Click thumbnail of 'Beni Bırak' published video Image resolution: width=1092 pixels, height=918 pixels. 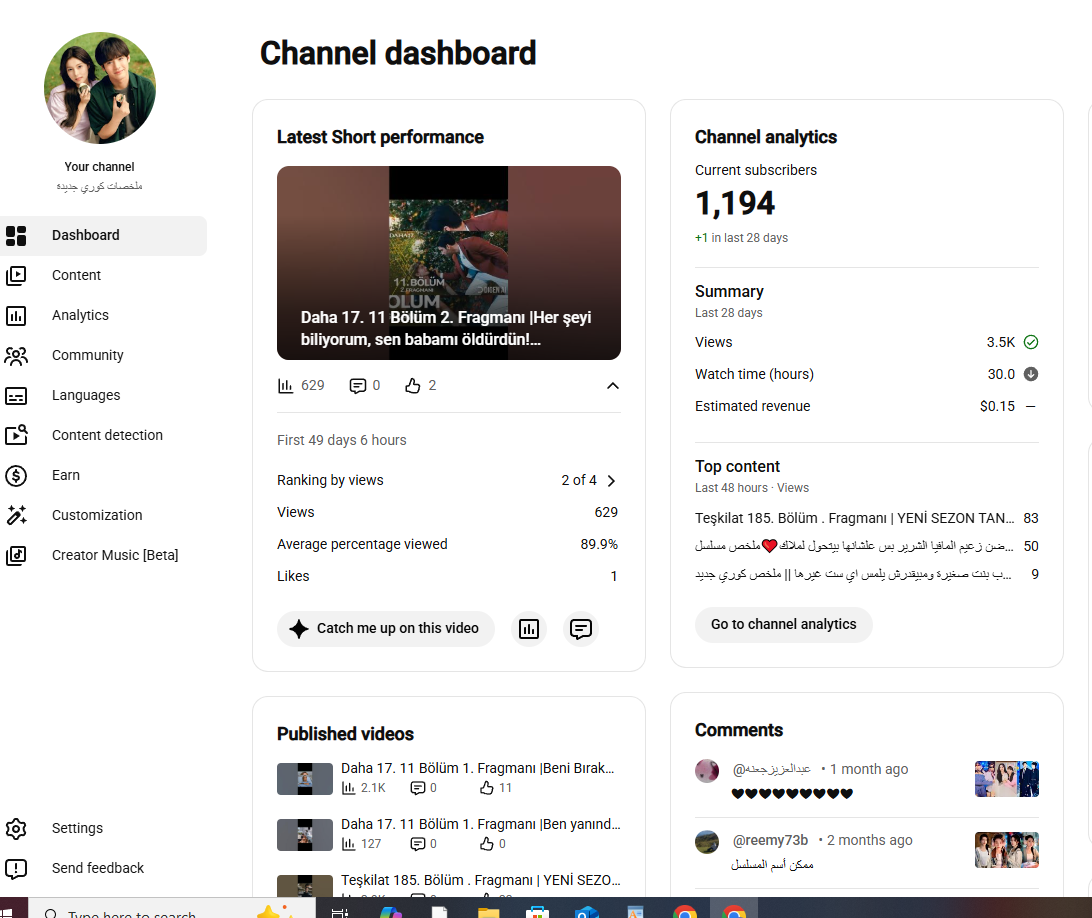[305, 779]
